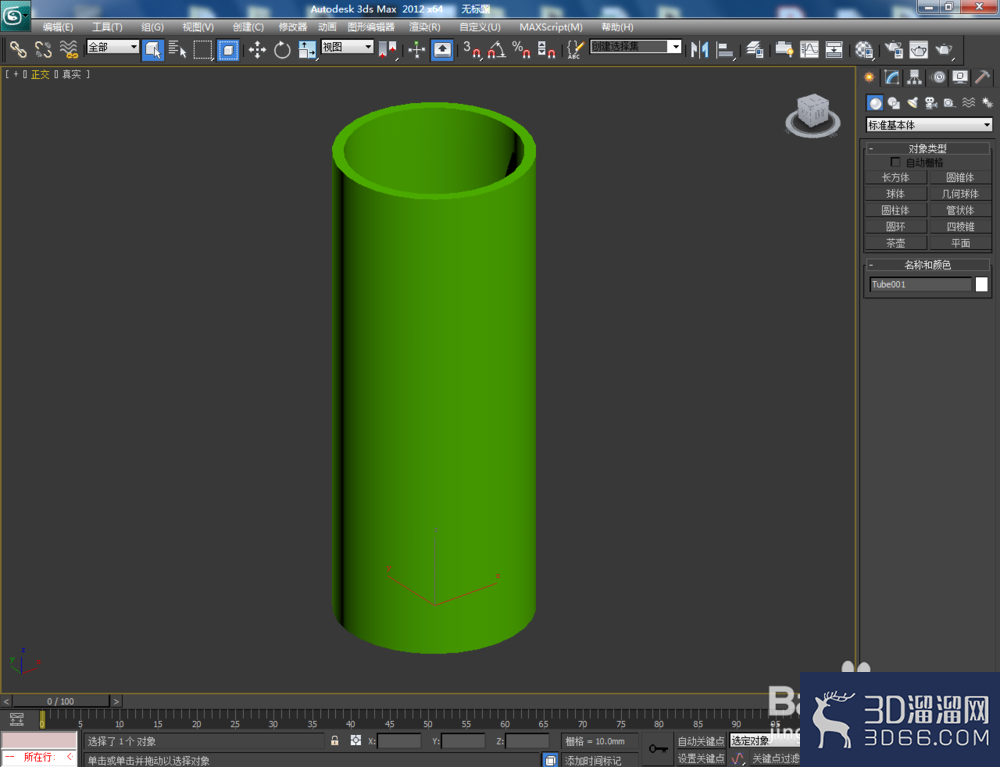Click the 球体 button
Viewport: 1000px width, 767px height.
895,194
